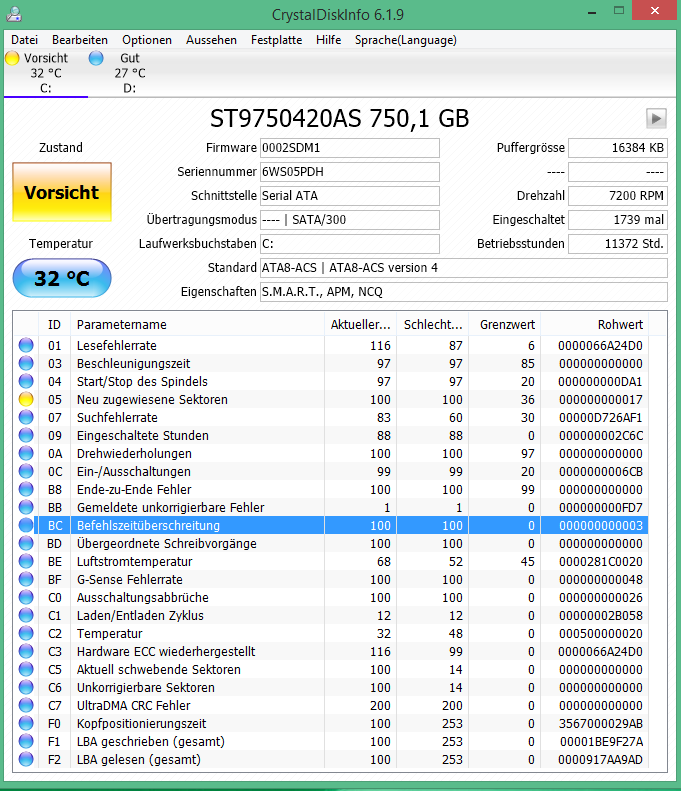Click the status orb of Suchfehlerrate row
This screenshot has height=791, width=681.
[26, 417]
